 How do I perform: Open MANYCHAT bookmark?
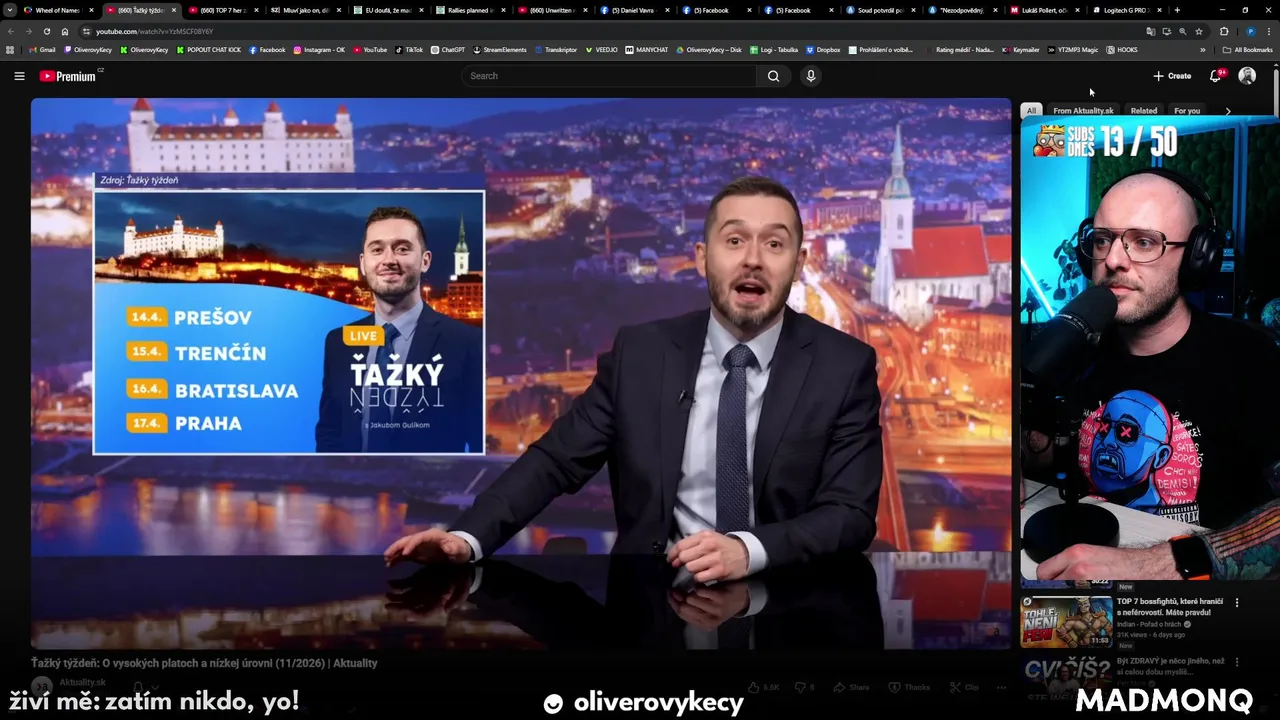646,50
